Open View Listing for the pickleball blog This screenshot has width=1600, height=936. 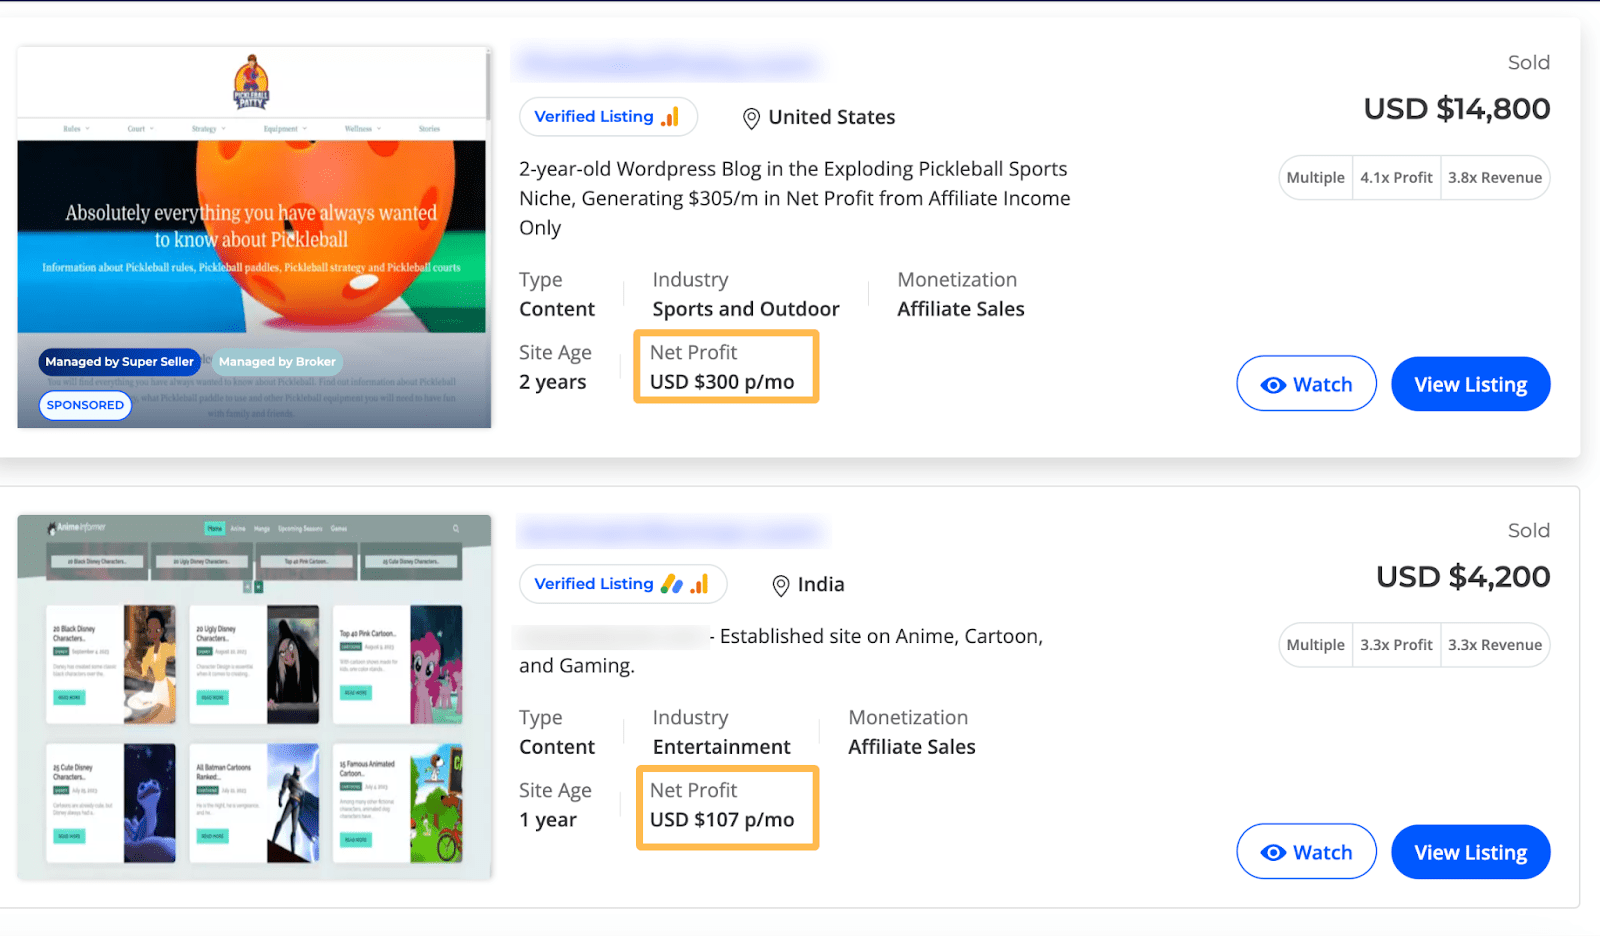(1470, 384)
